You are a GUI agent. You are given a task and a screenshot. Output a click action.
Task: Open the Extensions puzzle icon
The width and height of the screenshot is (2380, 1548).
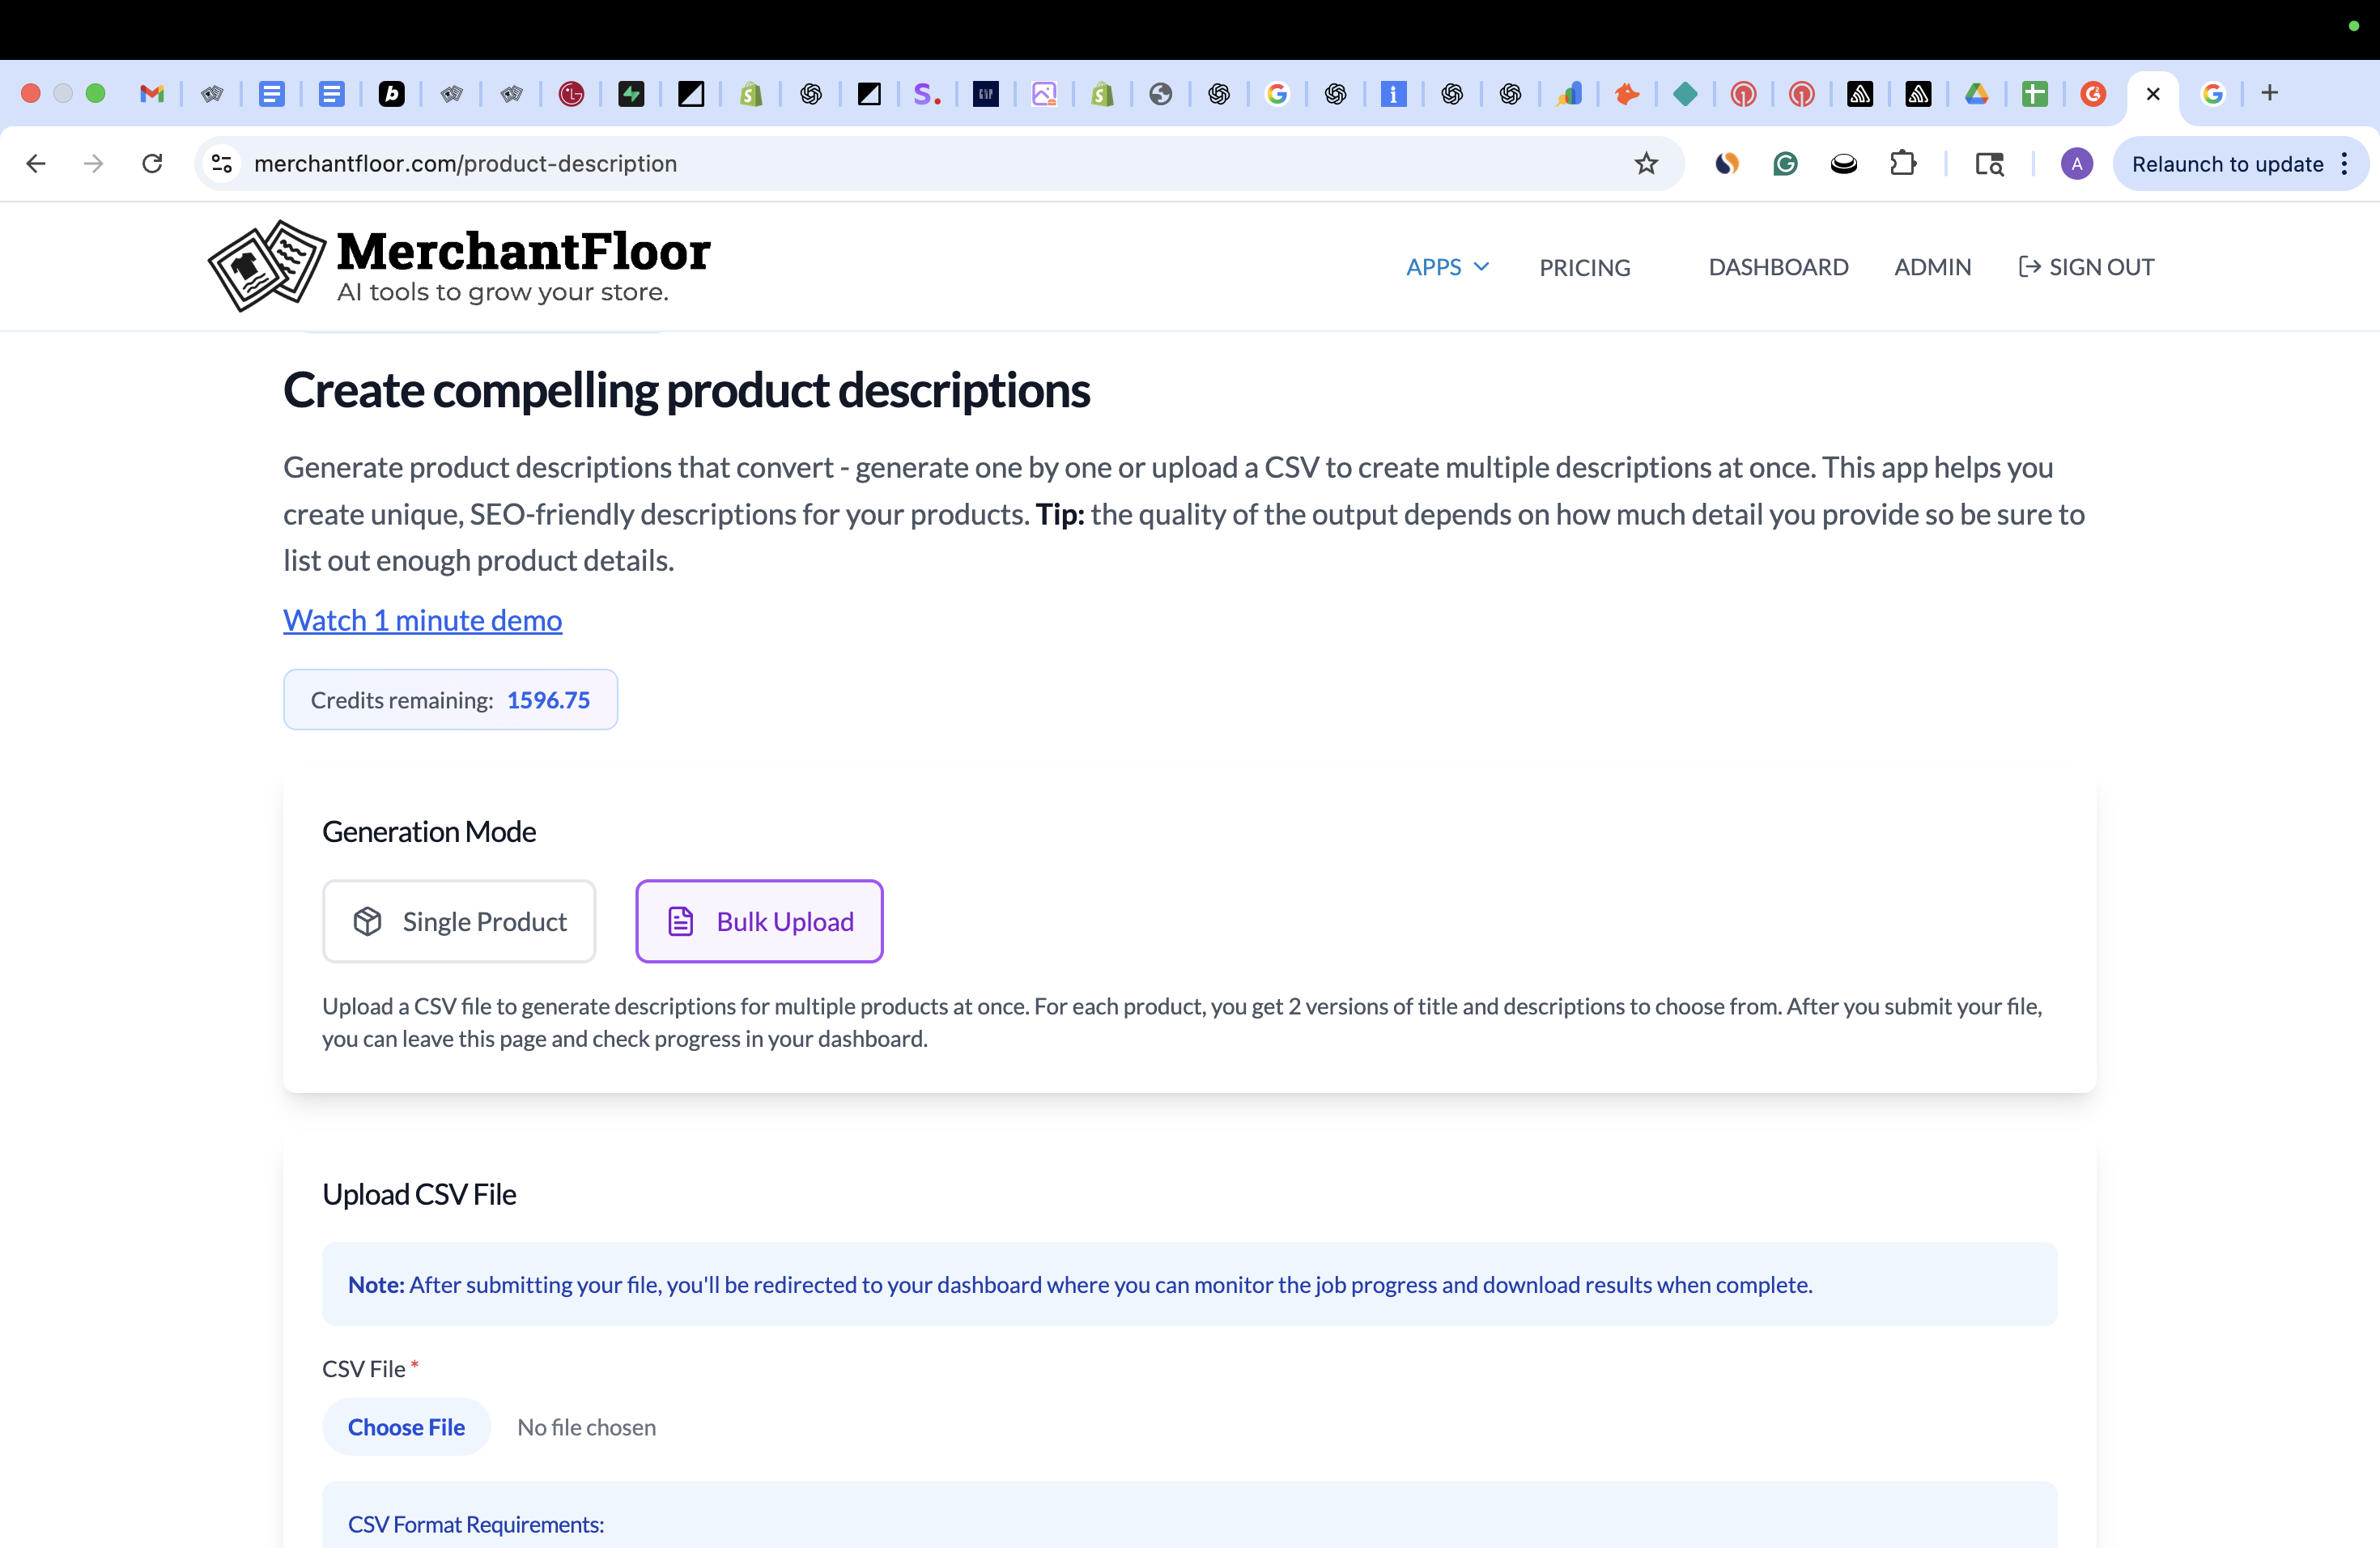click(x=1903, y=164)
